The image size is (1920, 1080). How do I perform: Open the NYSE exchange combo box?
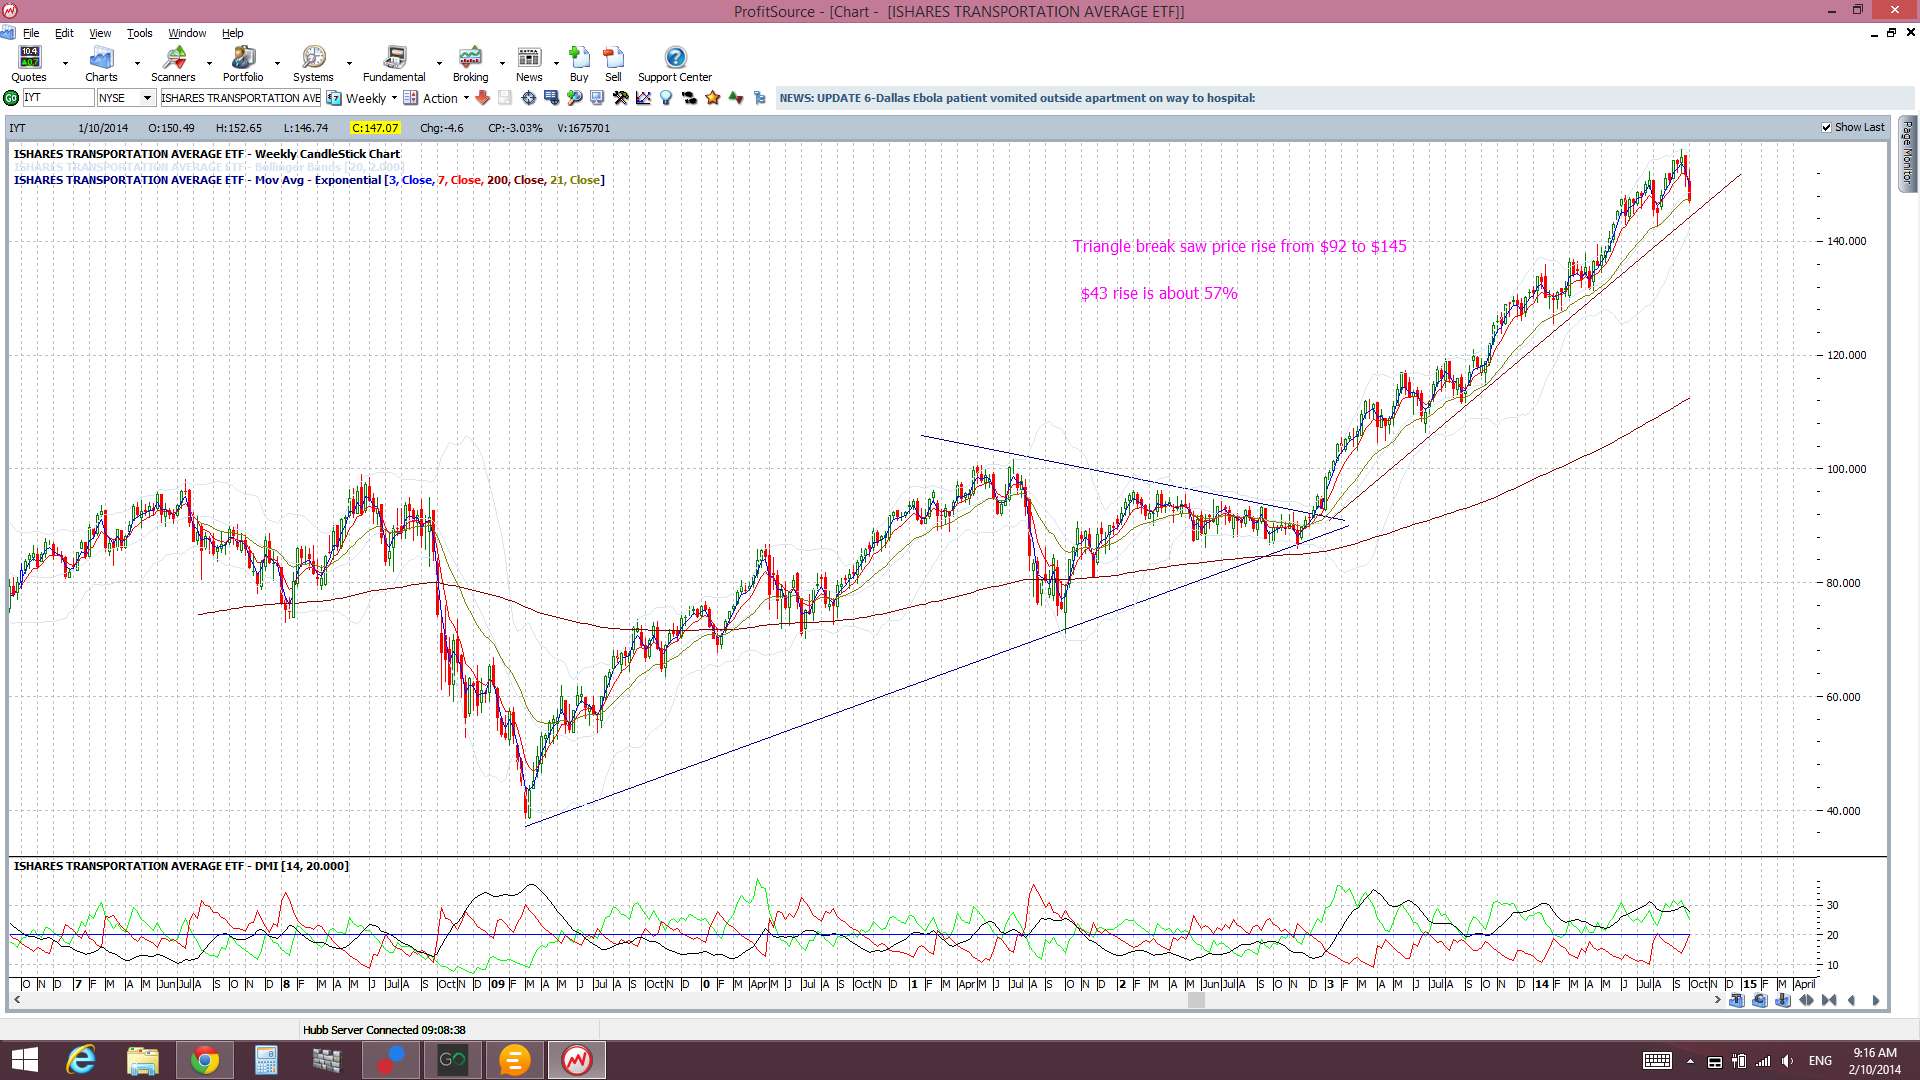tap(126, 98)
